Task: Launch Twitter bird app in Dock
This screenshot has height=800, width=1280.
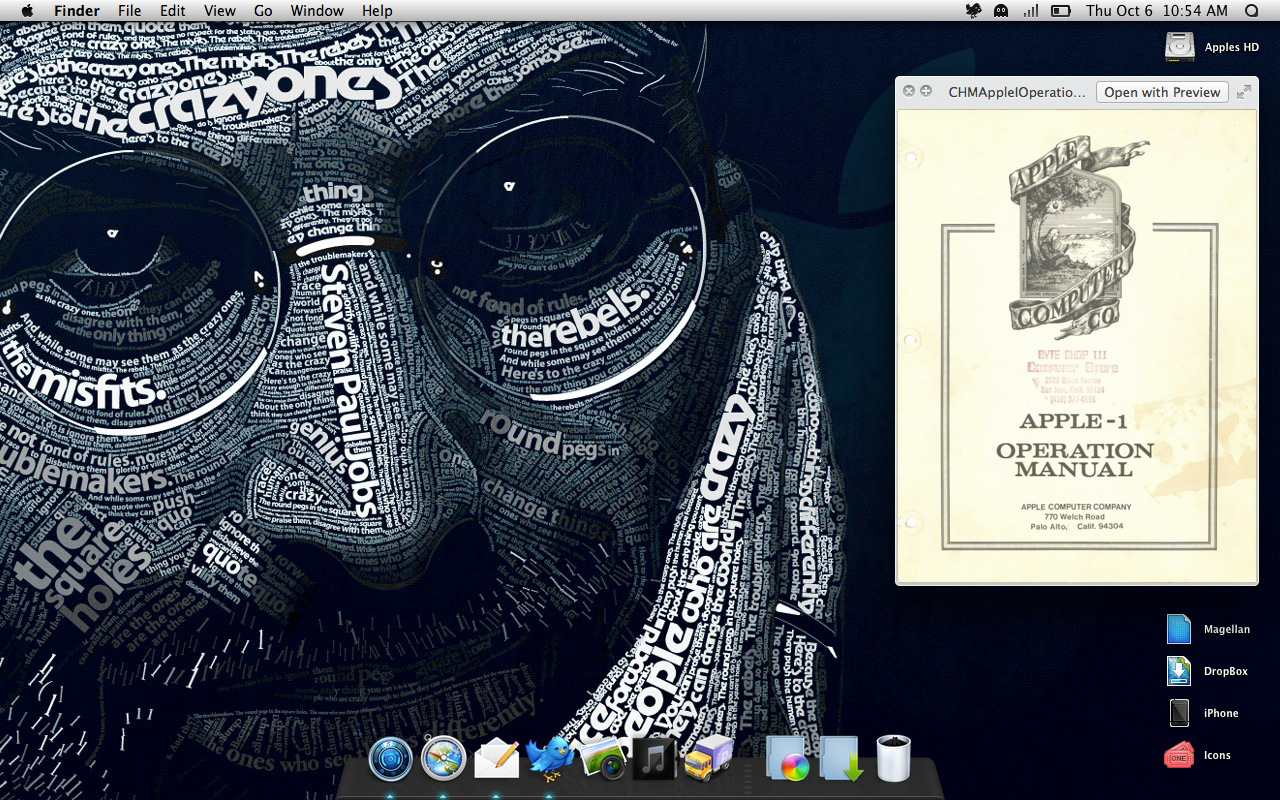Action: [x=549, y=758]
